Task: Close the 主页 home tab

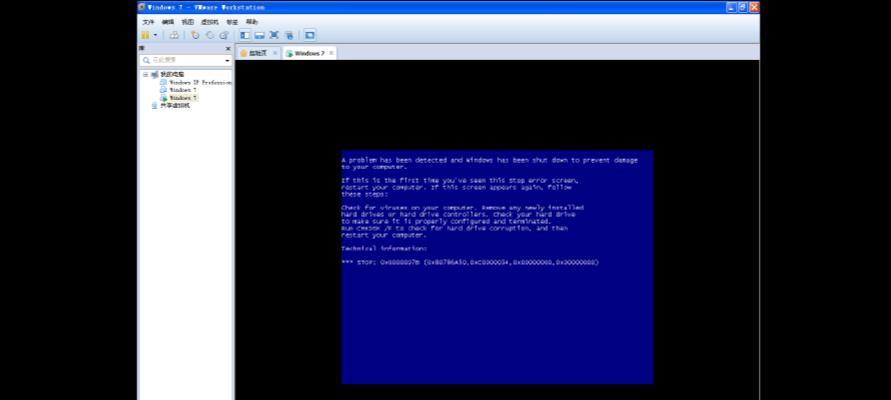Action: coord(275,53)
